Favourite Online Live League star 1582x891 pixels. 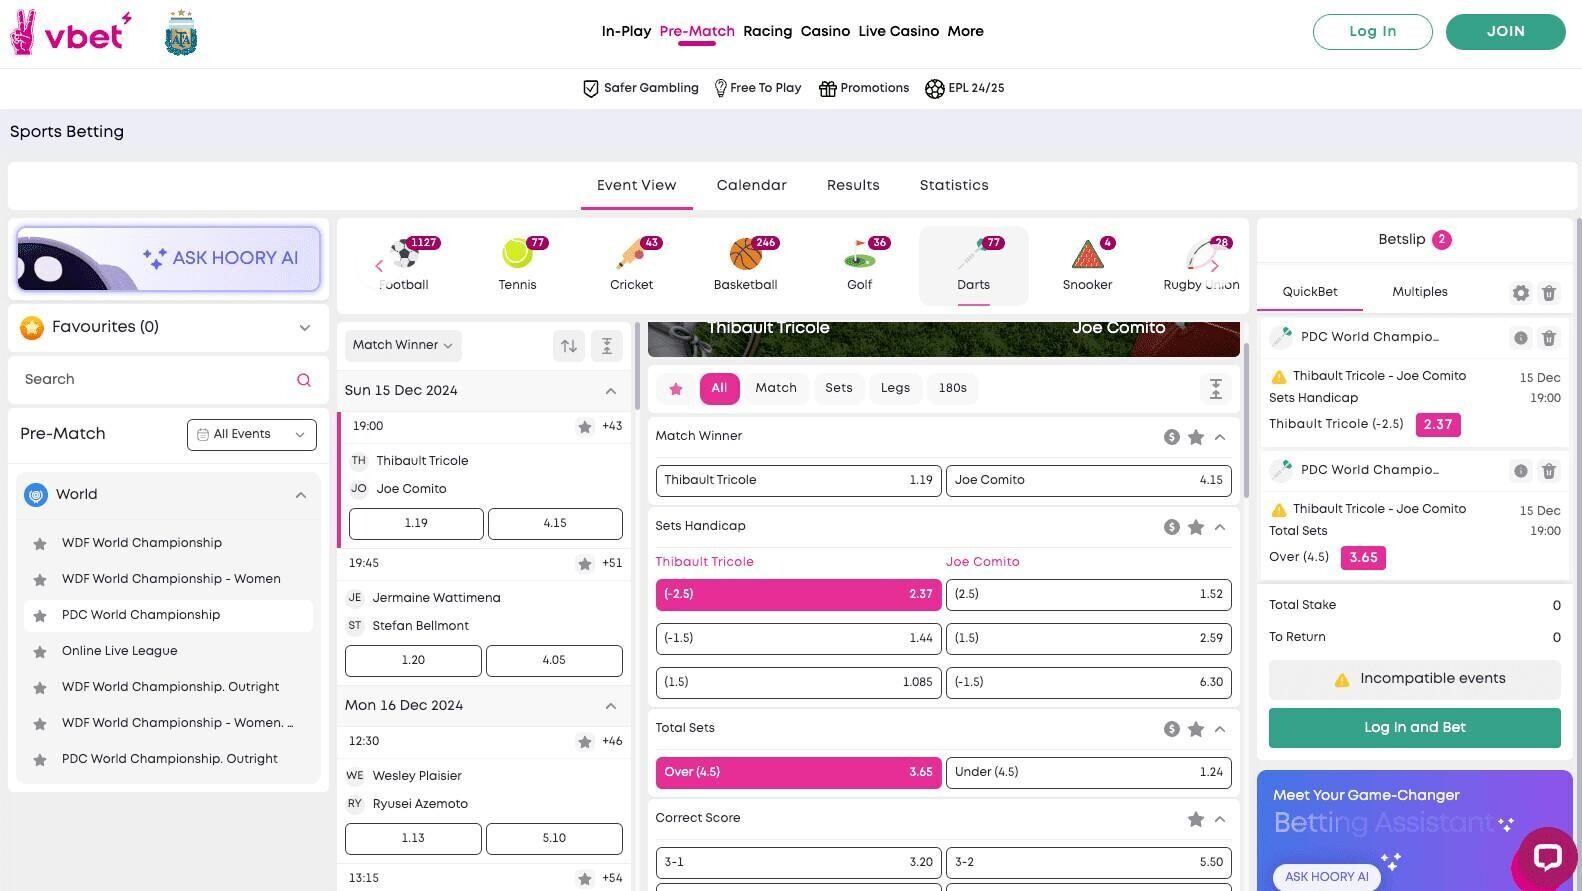click(x=40, y=652)
